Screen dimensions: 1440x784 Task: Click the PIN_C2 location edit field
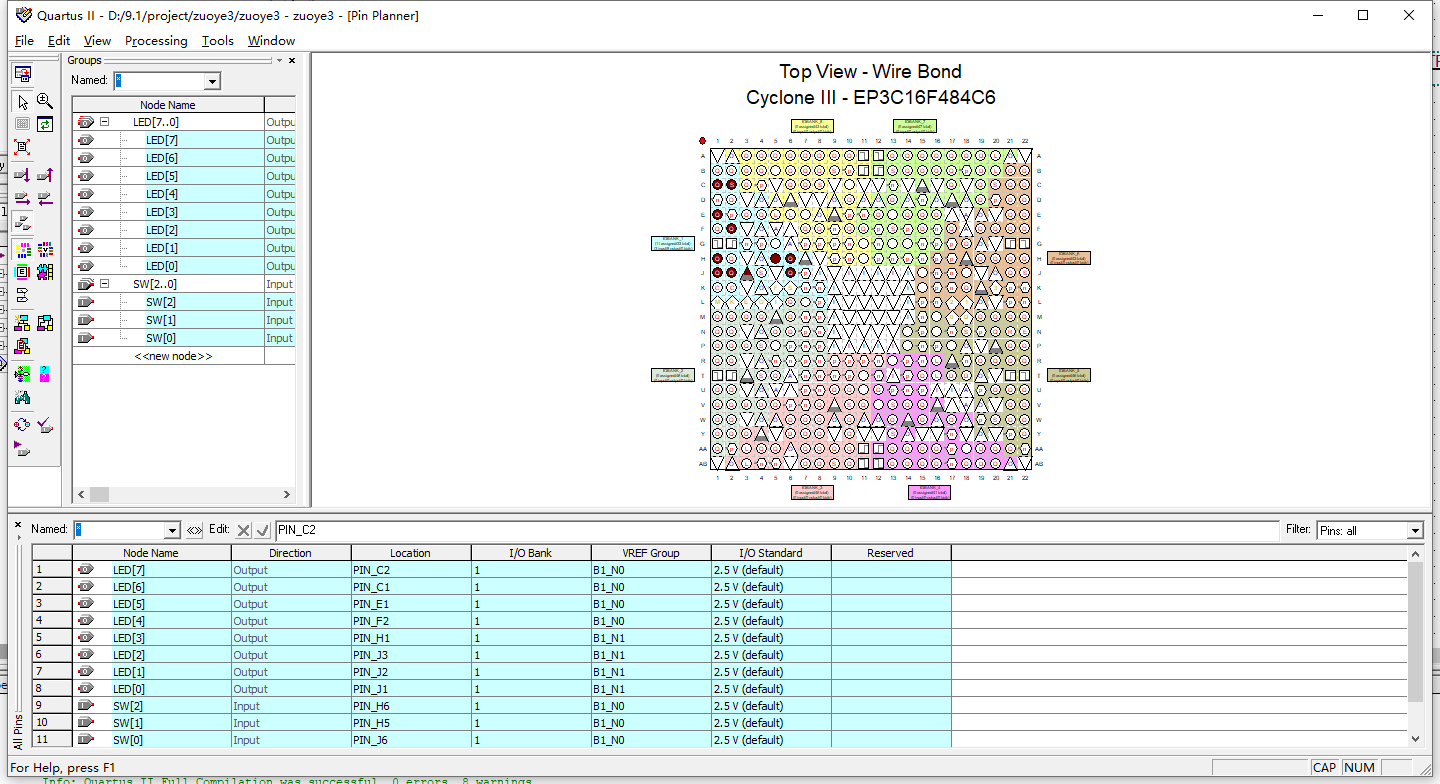point(777,530)
